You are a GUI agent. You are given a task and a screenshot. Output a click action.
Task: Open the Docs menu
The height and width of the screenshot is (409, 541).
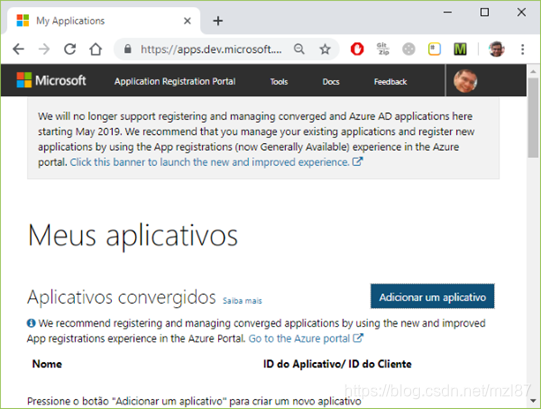click(x=331, y=82)
